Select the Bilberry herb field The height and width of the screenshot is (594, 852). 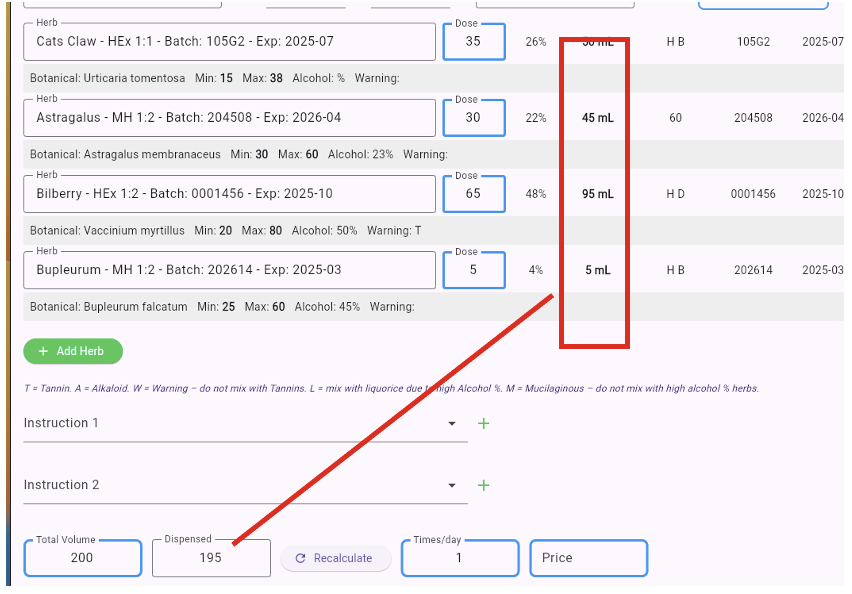229,193
